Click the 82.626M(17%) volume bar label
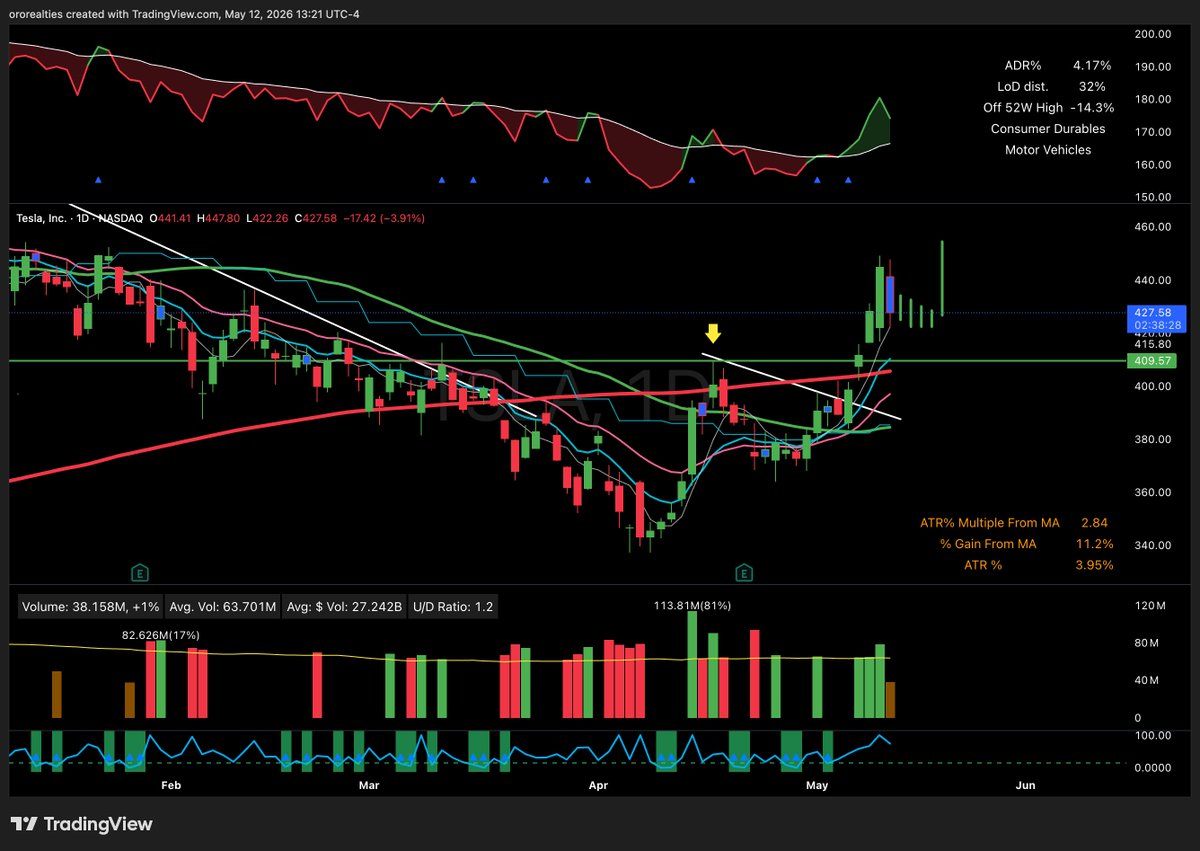 coord(161,634)
